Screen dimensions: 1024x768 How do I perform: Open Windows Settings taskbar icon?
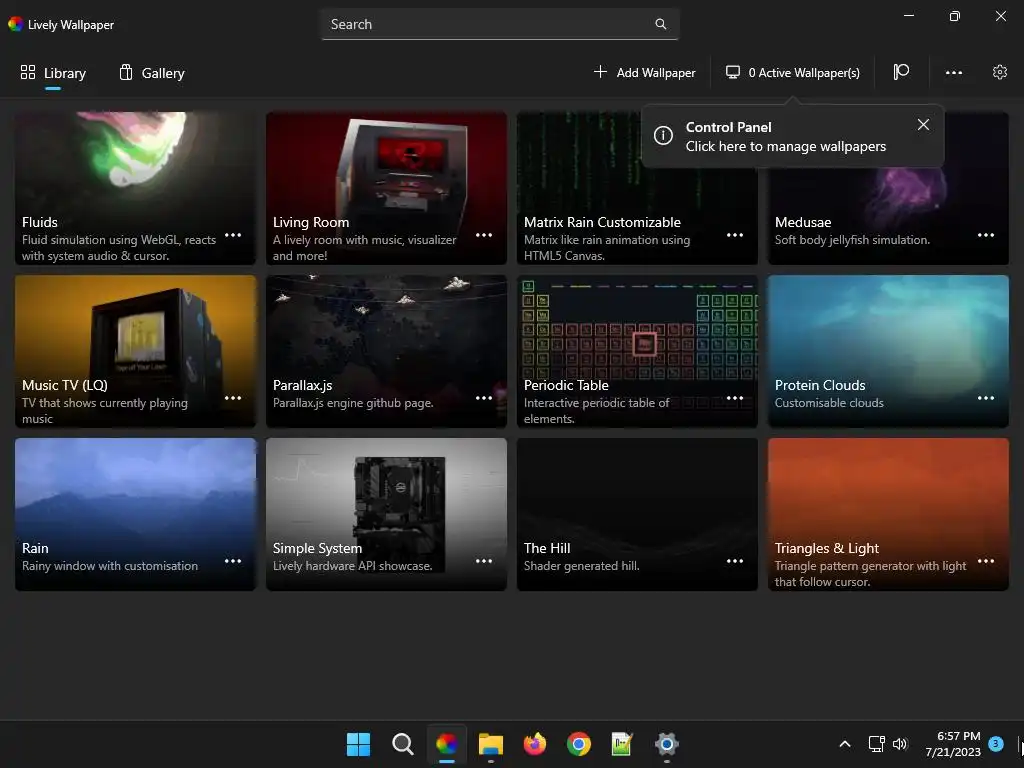tap(667, 744)
